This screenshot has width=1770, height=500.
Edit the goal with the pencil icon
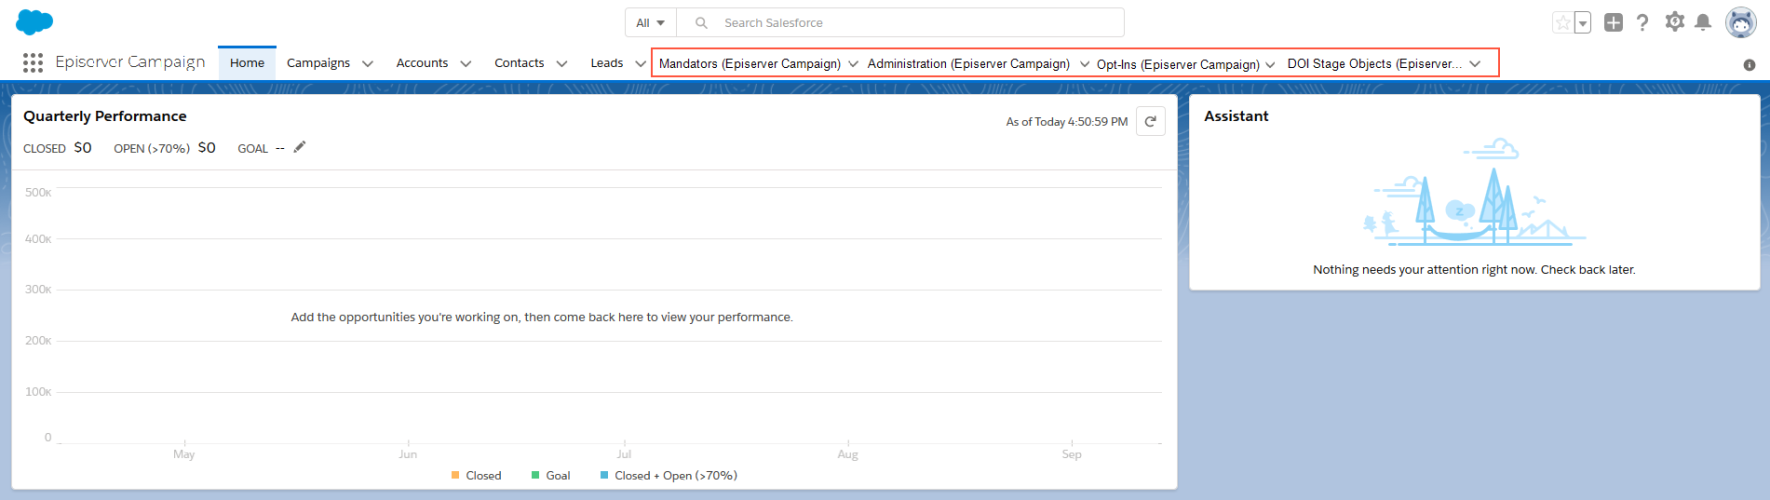[x=299, y=147]
